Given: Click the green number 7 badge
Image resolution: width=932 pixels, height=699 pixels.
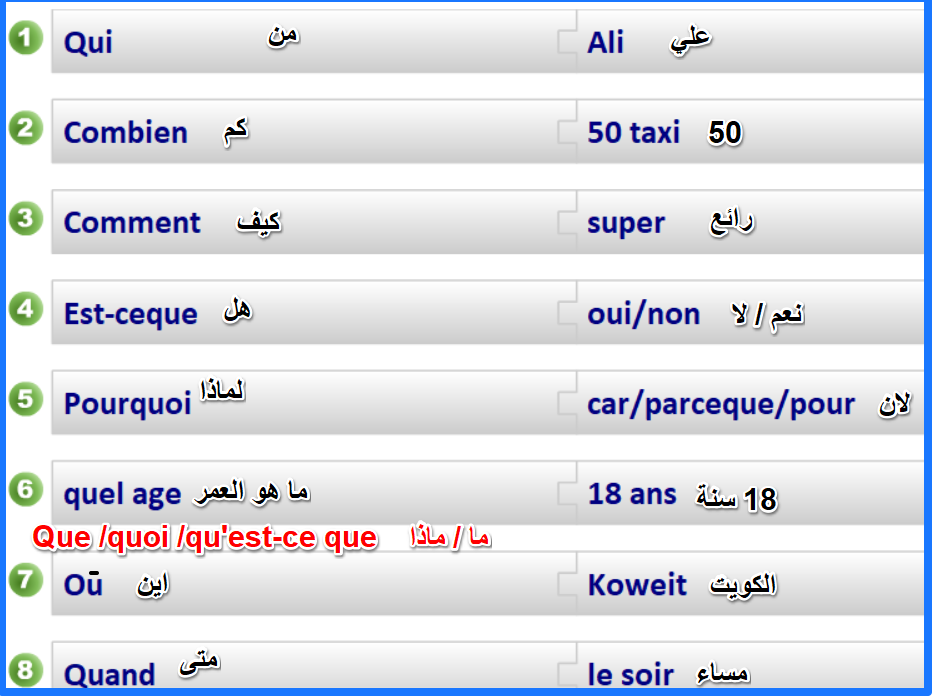Looking at the screenshot, I should point(26,579).
